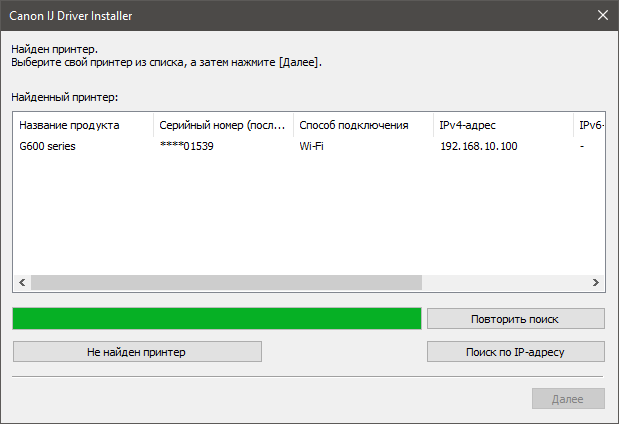619x424 pixels.
Task: Click the Далее button
Action: point(568,399)
